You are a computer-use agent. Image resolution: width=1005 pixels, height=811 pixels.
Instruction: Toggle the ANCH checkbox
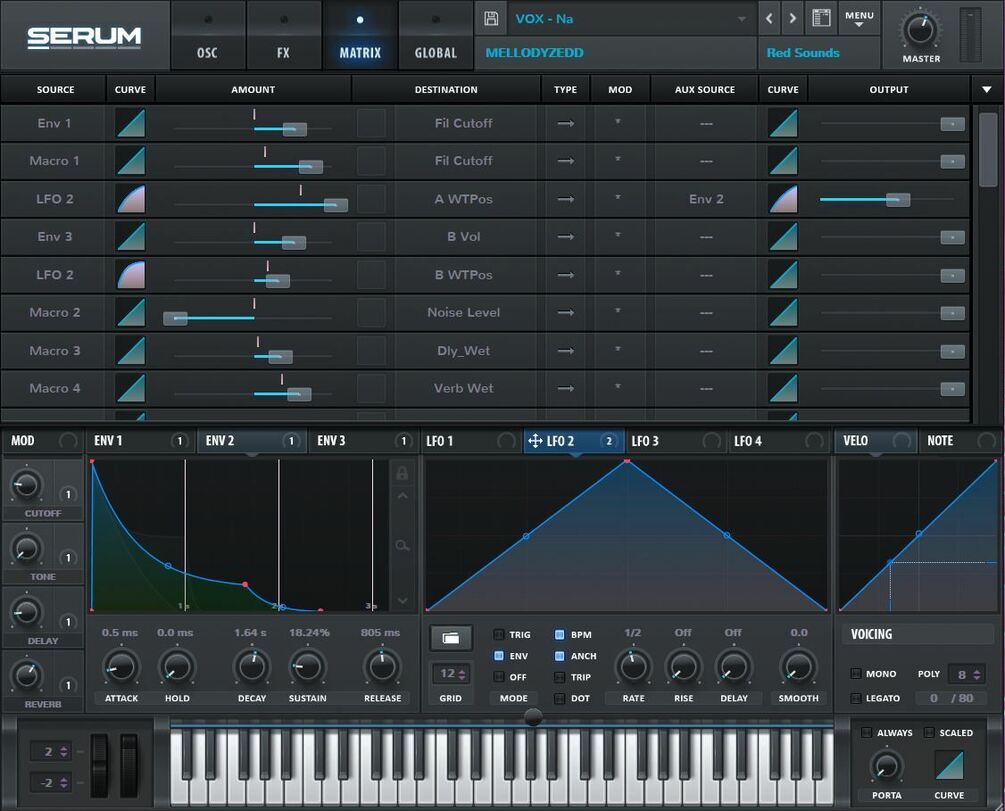tap(560, 656)
